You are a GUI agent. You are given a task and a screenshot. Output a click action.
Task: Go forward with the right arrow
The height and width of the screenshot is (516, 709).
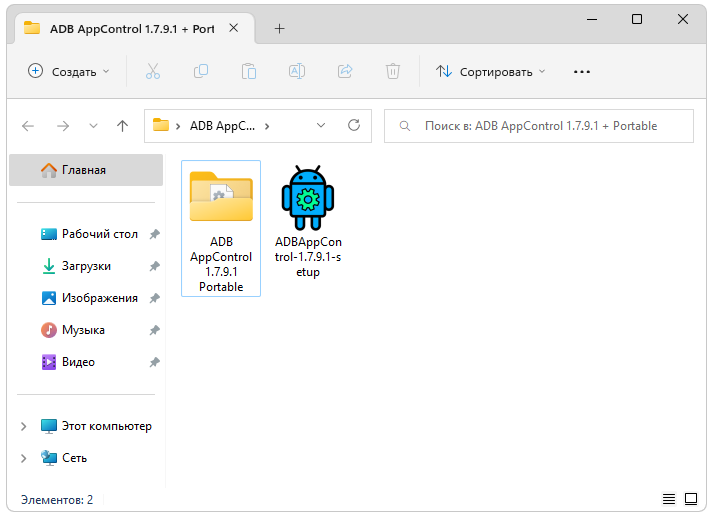point(63,126)
